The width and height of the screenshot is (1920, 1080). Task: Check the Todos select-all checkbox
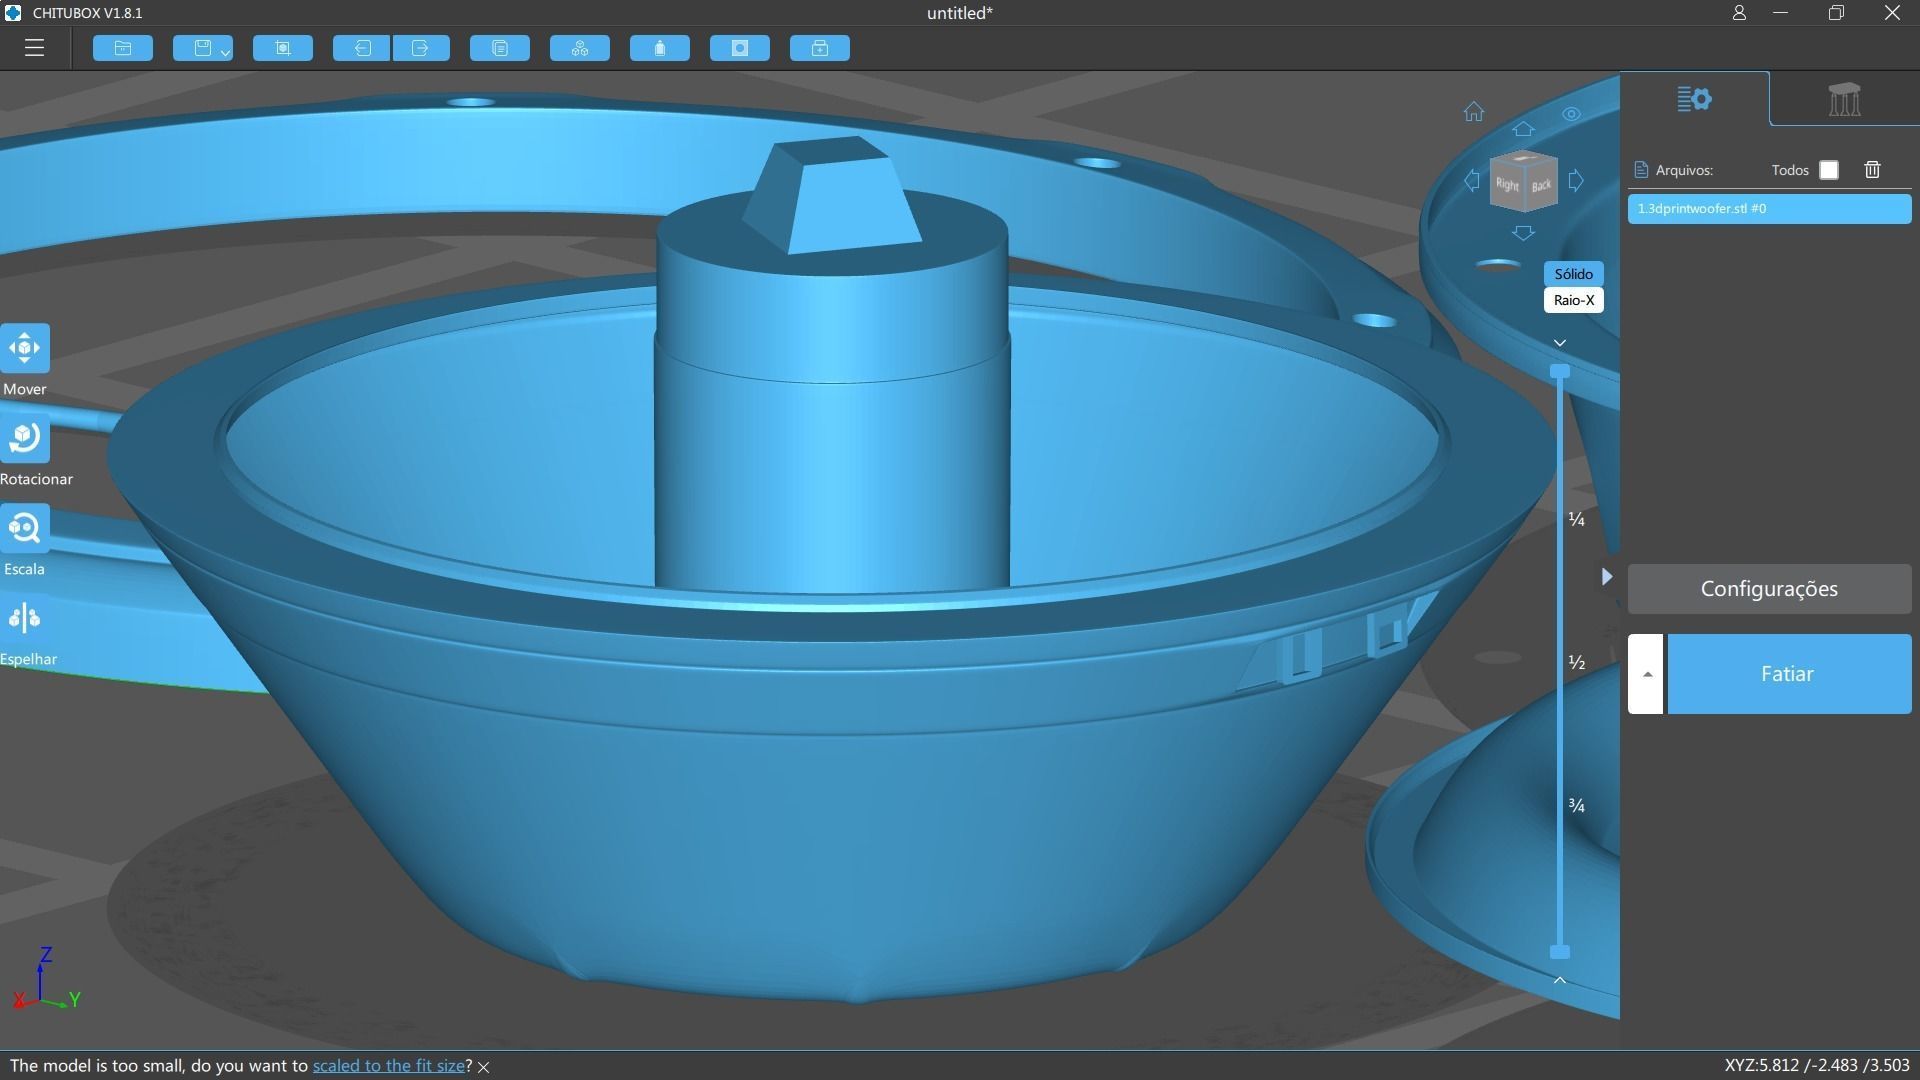coord(1829,170)
